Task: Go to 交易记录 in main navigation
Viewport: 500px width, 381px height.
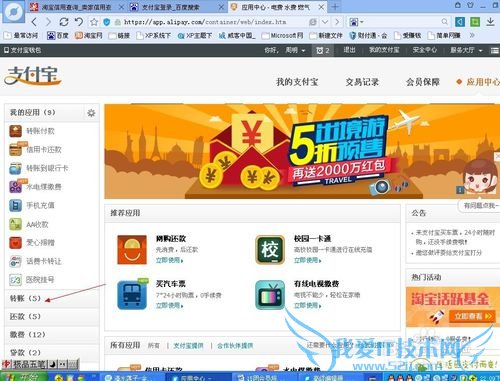Action: click(362, 82)
